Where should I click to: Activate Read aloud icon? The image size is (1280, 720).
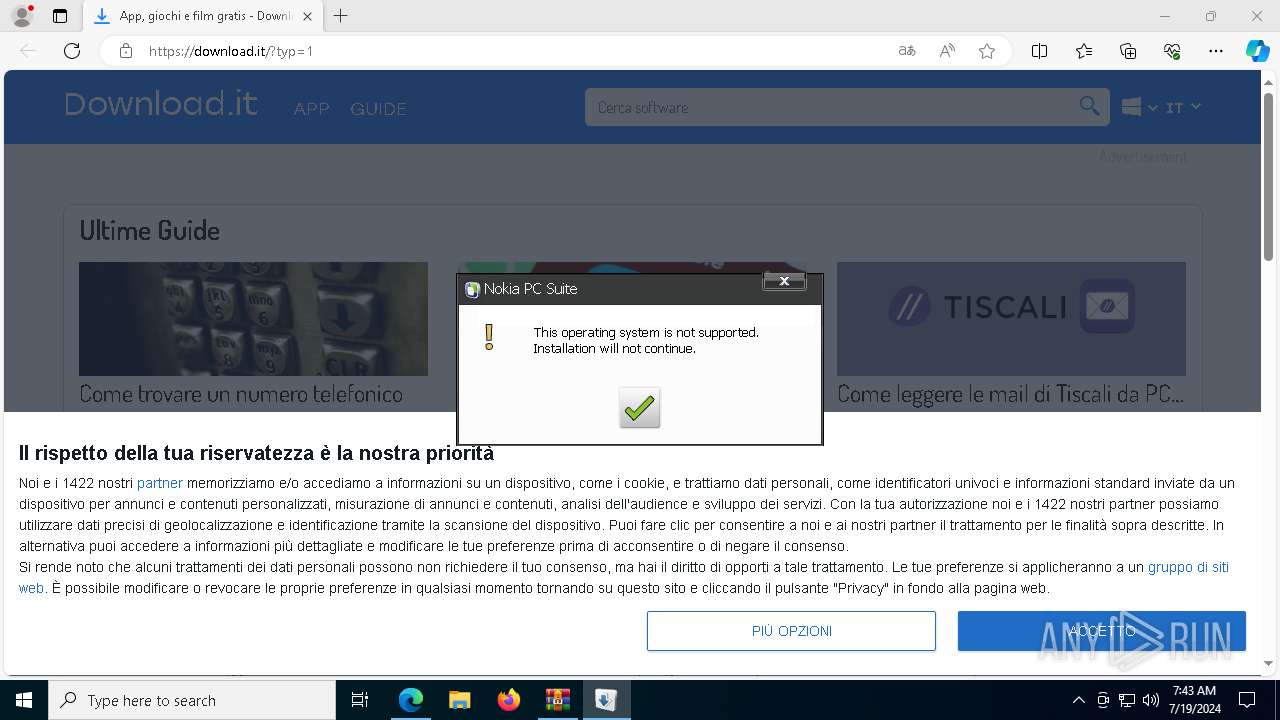pos(947,51)
